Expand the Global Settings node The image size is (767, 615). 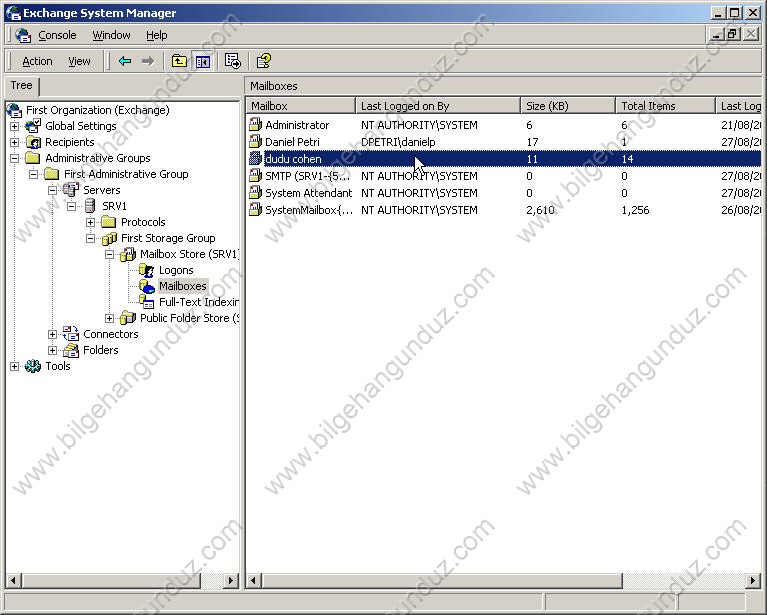click(14, 126)
